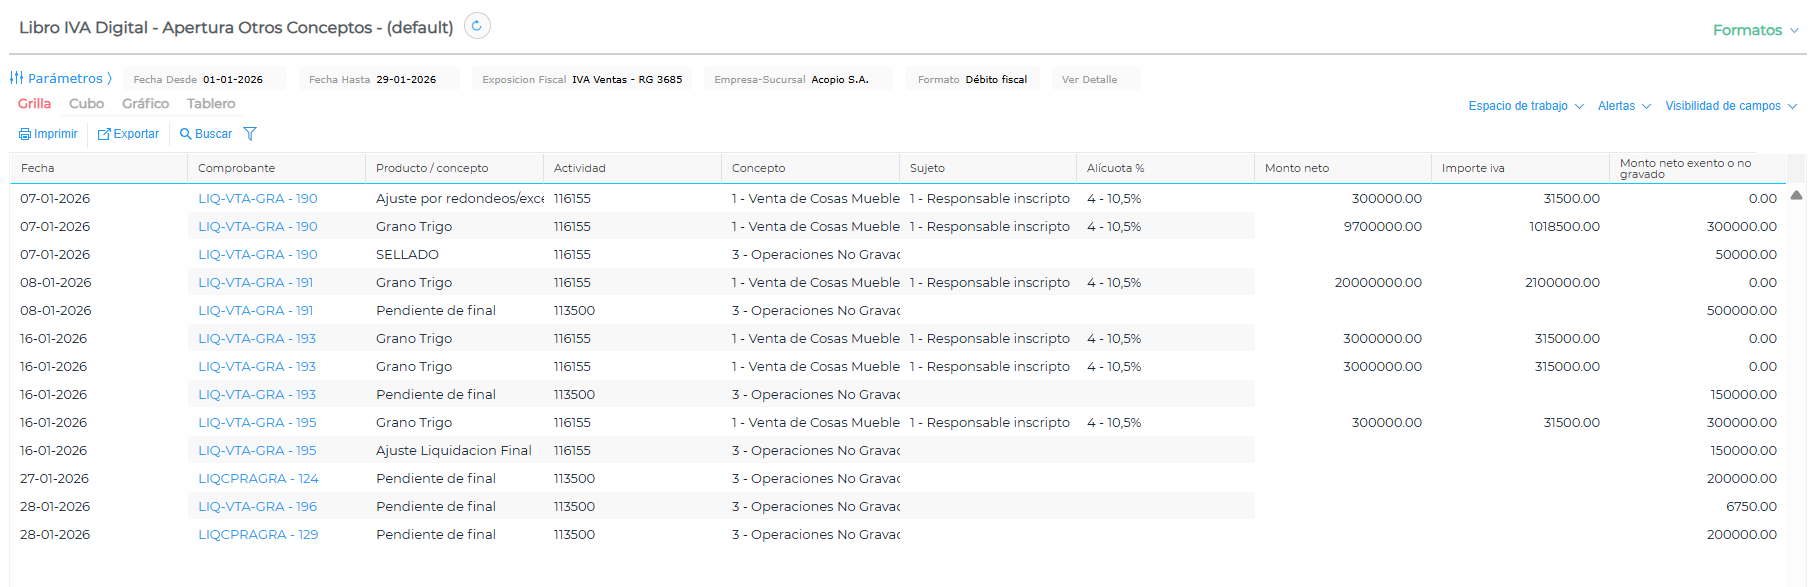Click the Alícuota % column header
The width and height of the screenshot is (1810, 587).
(x=1115, y=168)
